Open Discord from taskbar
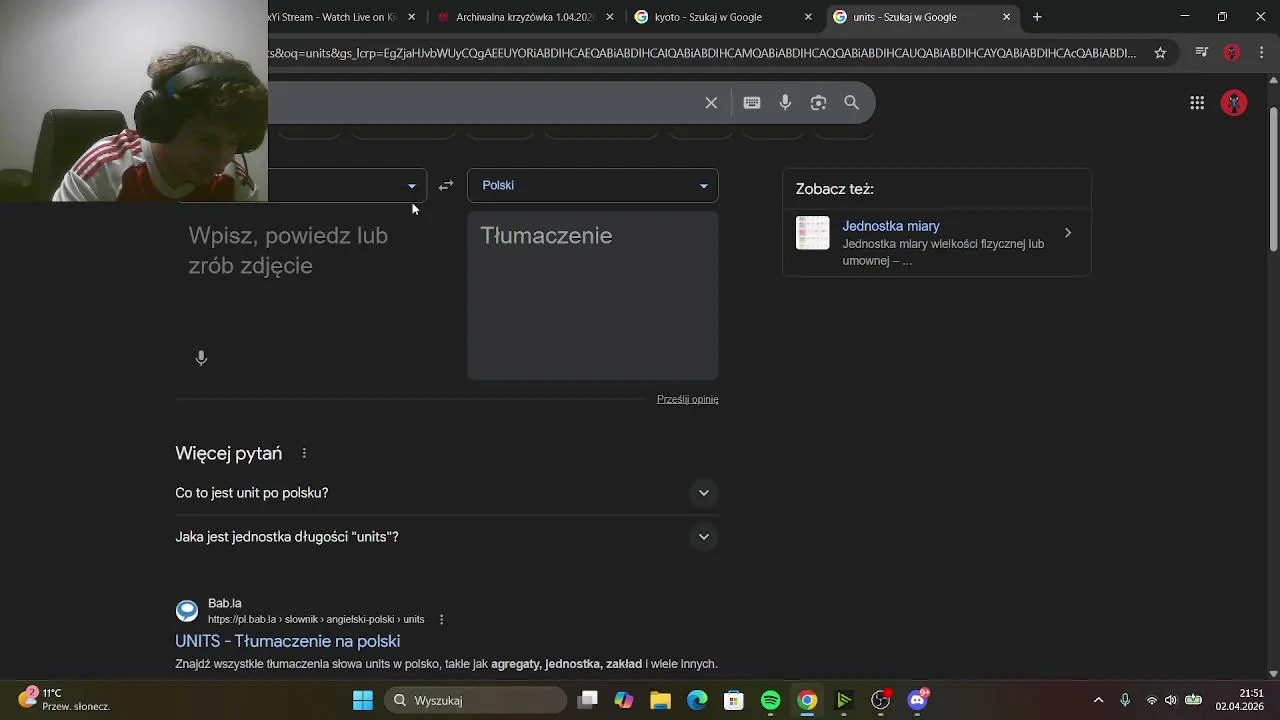The height and width of the screenshot is (720, 1280). point(917,700)
